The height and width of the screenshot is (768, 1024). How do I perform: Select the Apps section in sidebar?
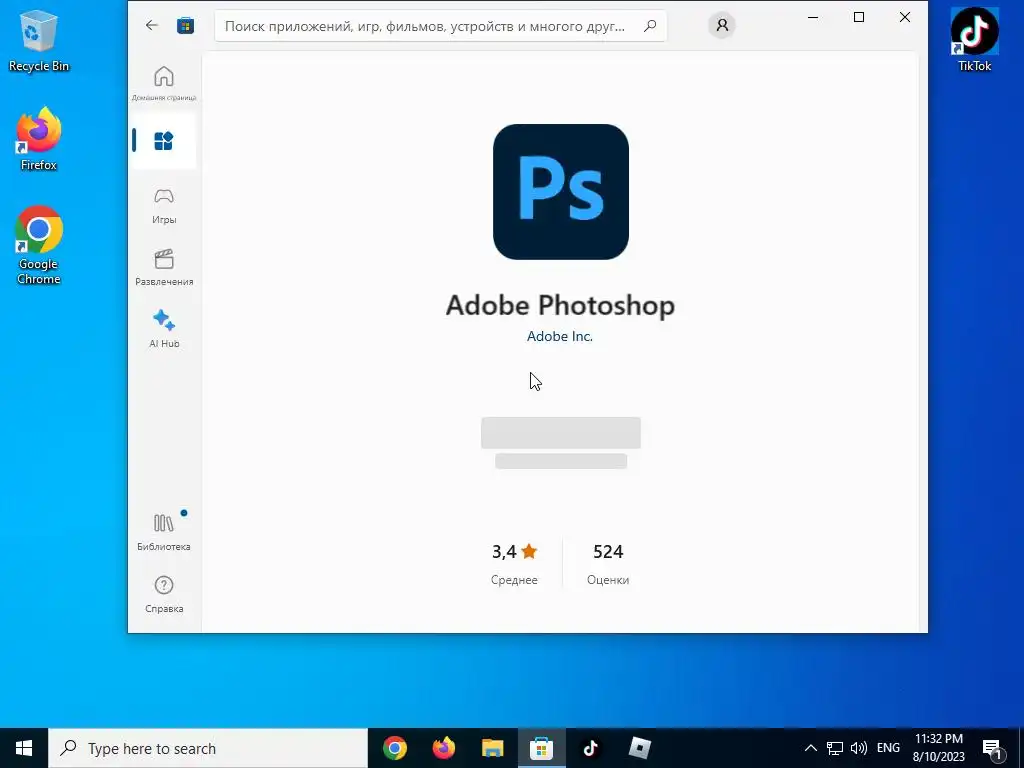[x=163, y=141]
